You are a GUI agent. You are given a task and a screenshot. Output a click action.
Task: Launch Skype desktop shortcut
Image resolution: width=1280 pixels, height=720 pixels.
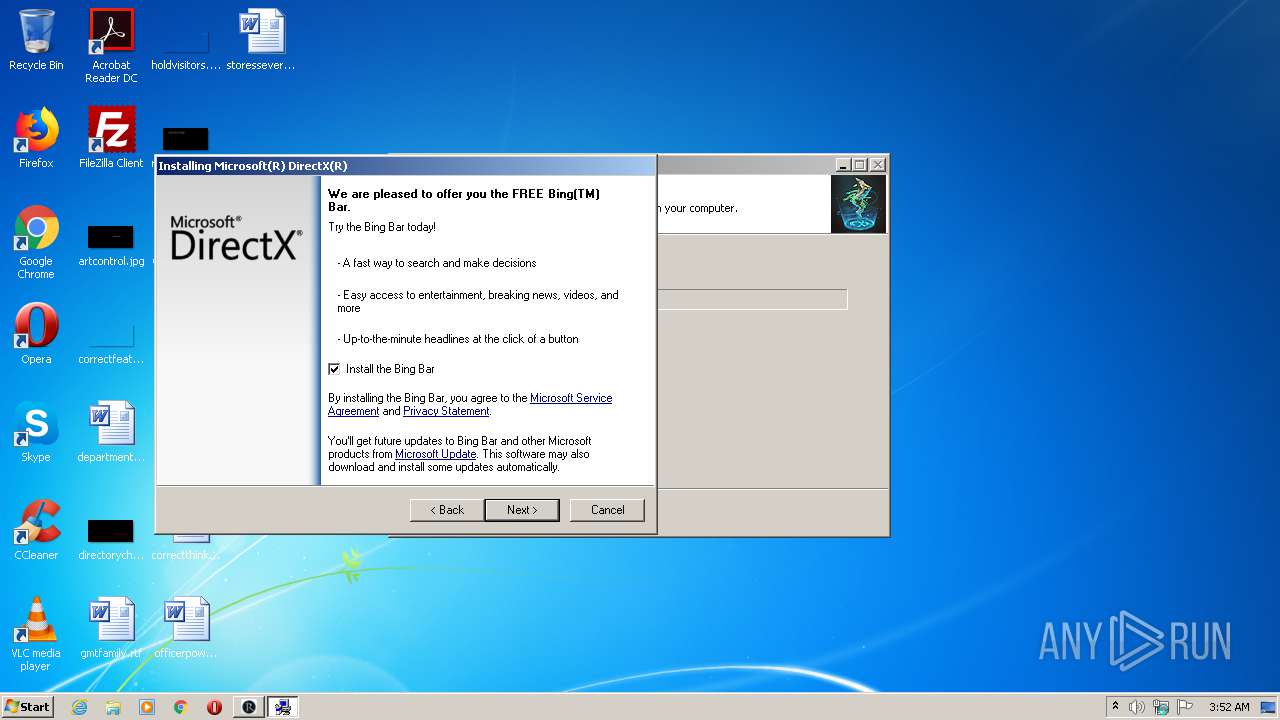click(x=36, y=432)
